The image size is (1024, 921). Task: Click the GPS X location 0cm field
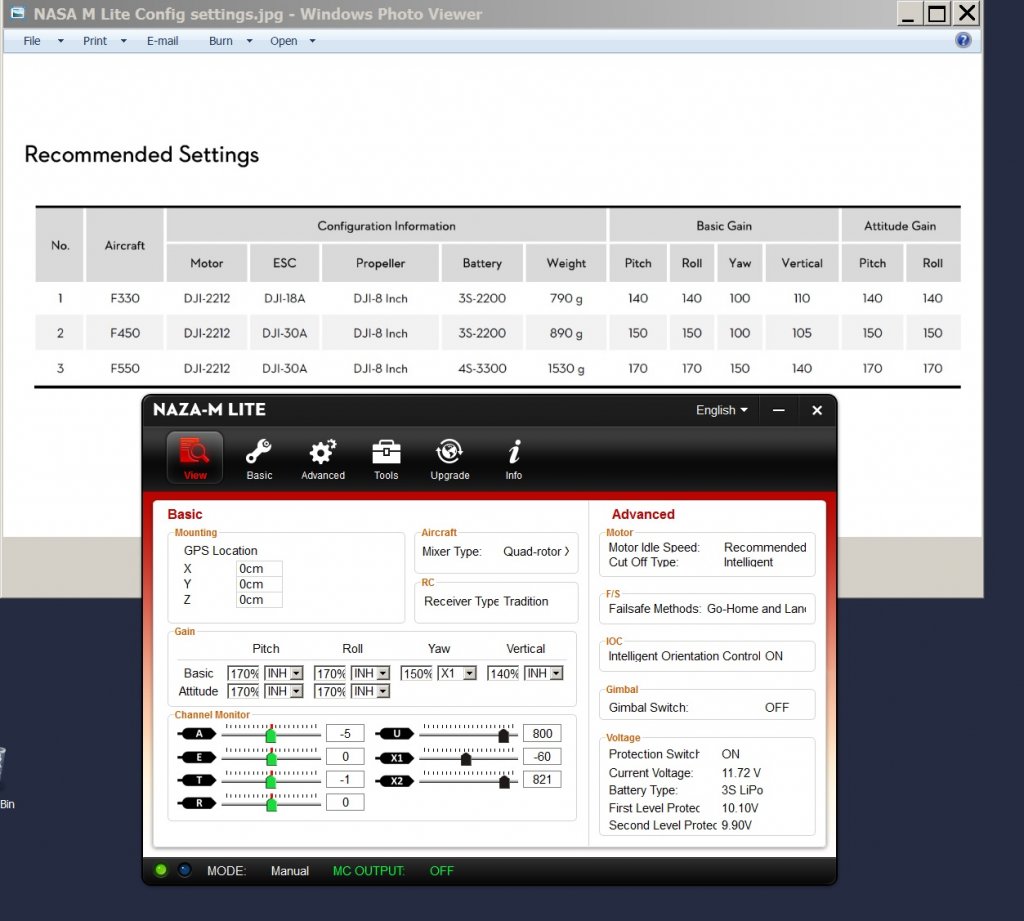point(259,568)
